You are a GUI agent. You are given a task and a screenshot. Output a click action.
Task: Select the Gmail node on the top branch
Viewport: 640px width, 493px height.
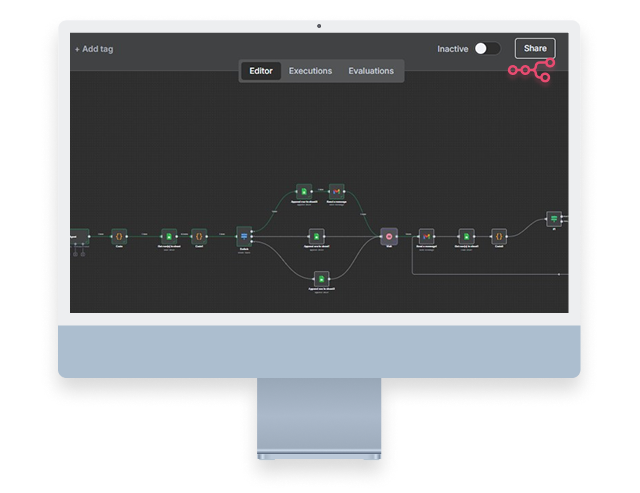click(x=337, y=189)
